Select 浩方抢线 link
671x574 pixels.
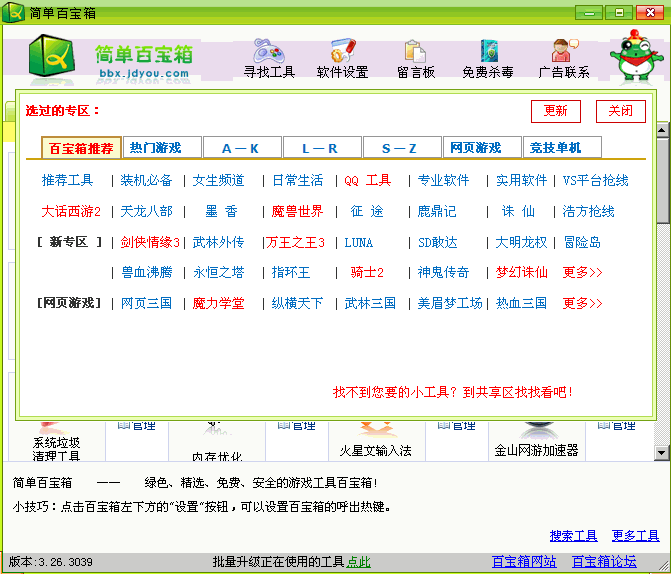[x=588, y=211]
